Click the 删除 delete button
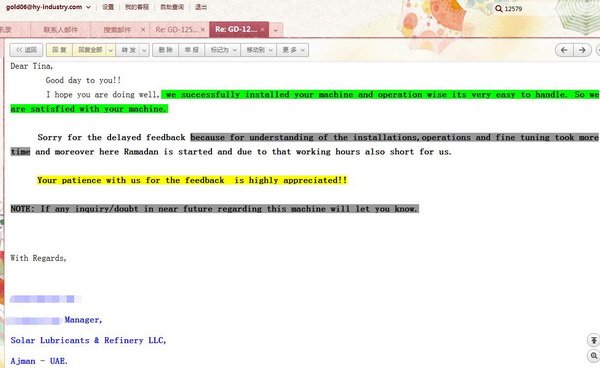The width and height of the screenshot is (600, 368). (165, 50)
